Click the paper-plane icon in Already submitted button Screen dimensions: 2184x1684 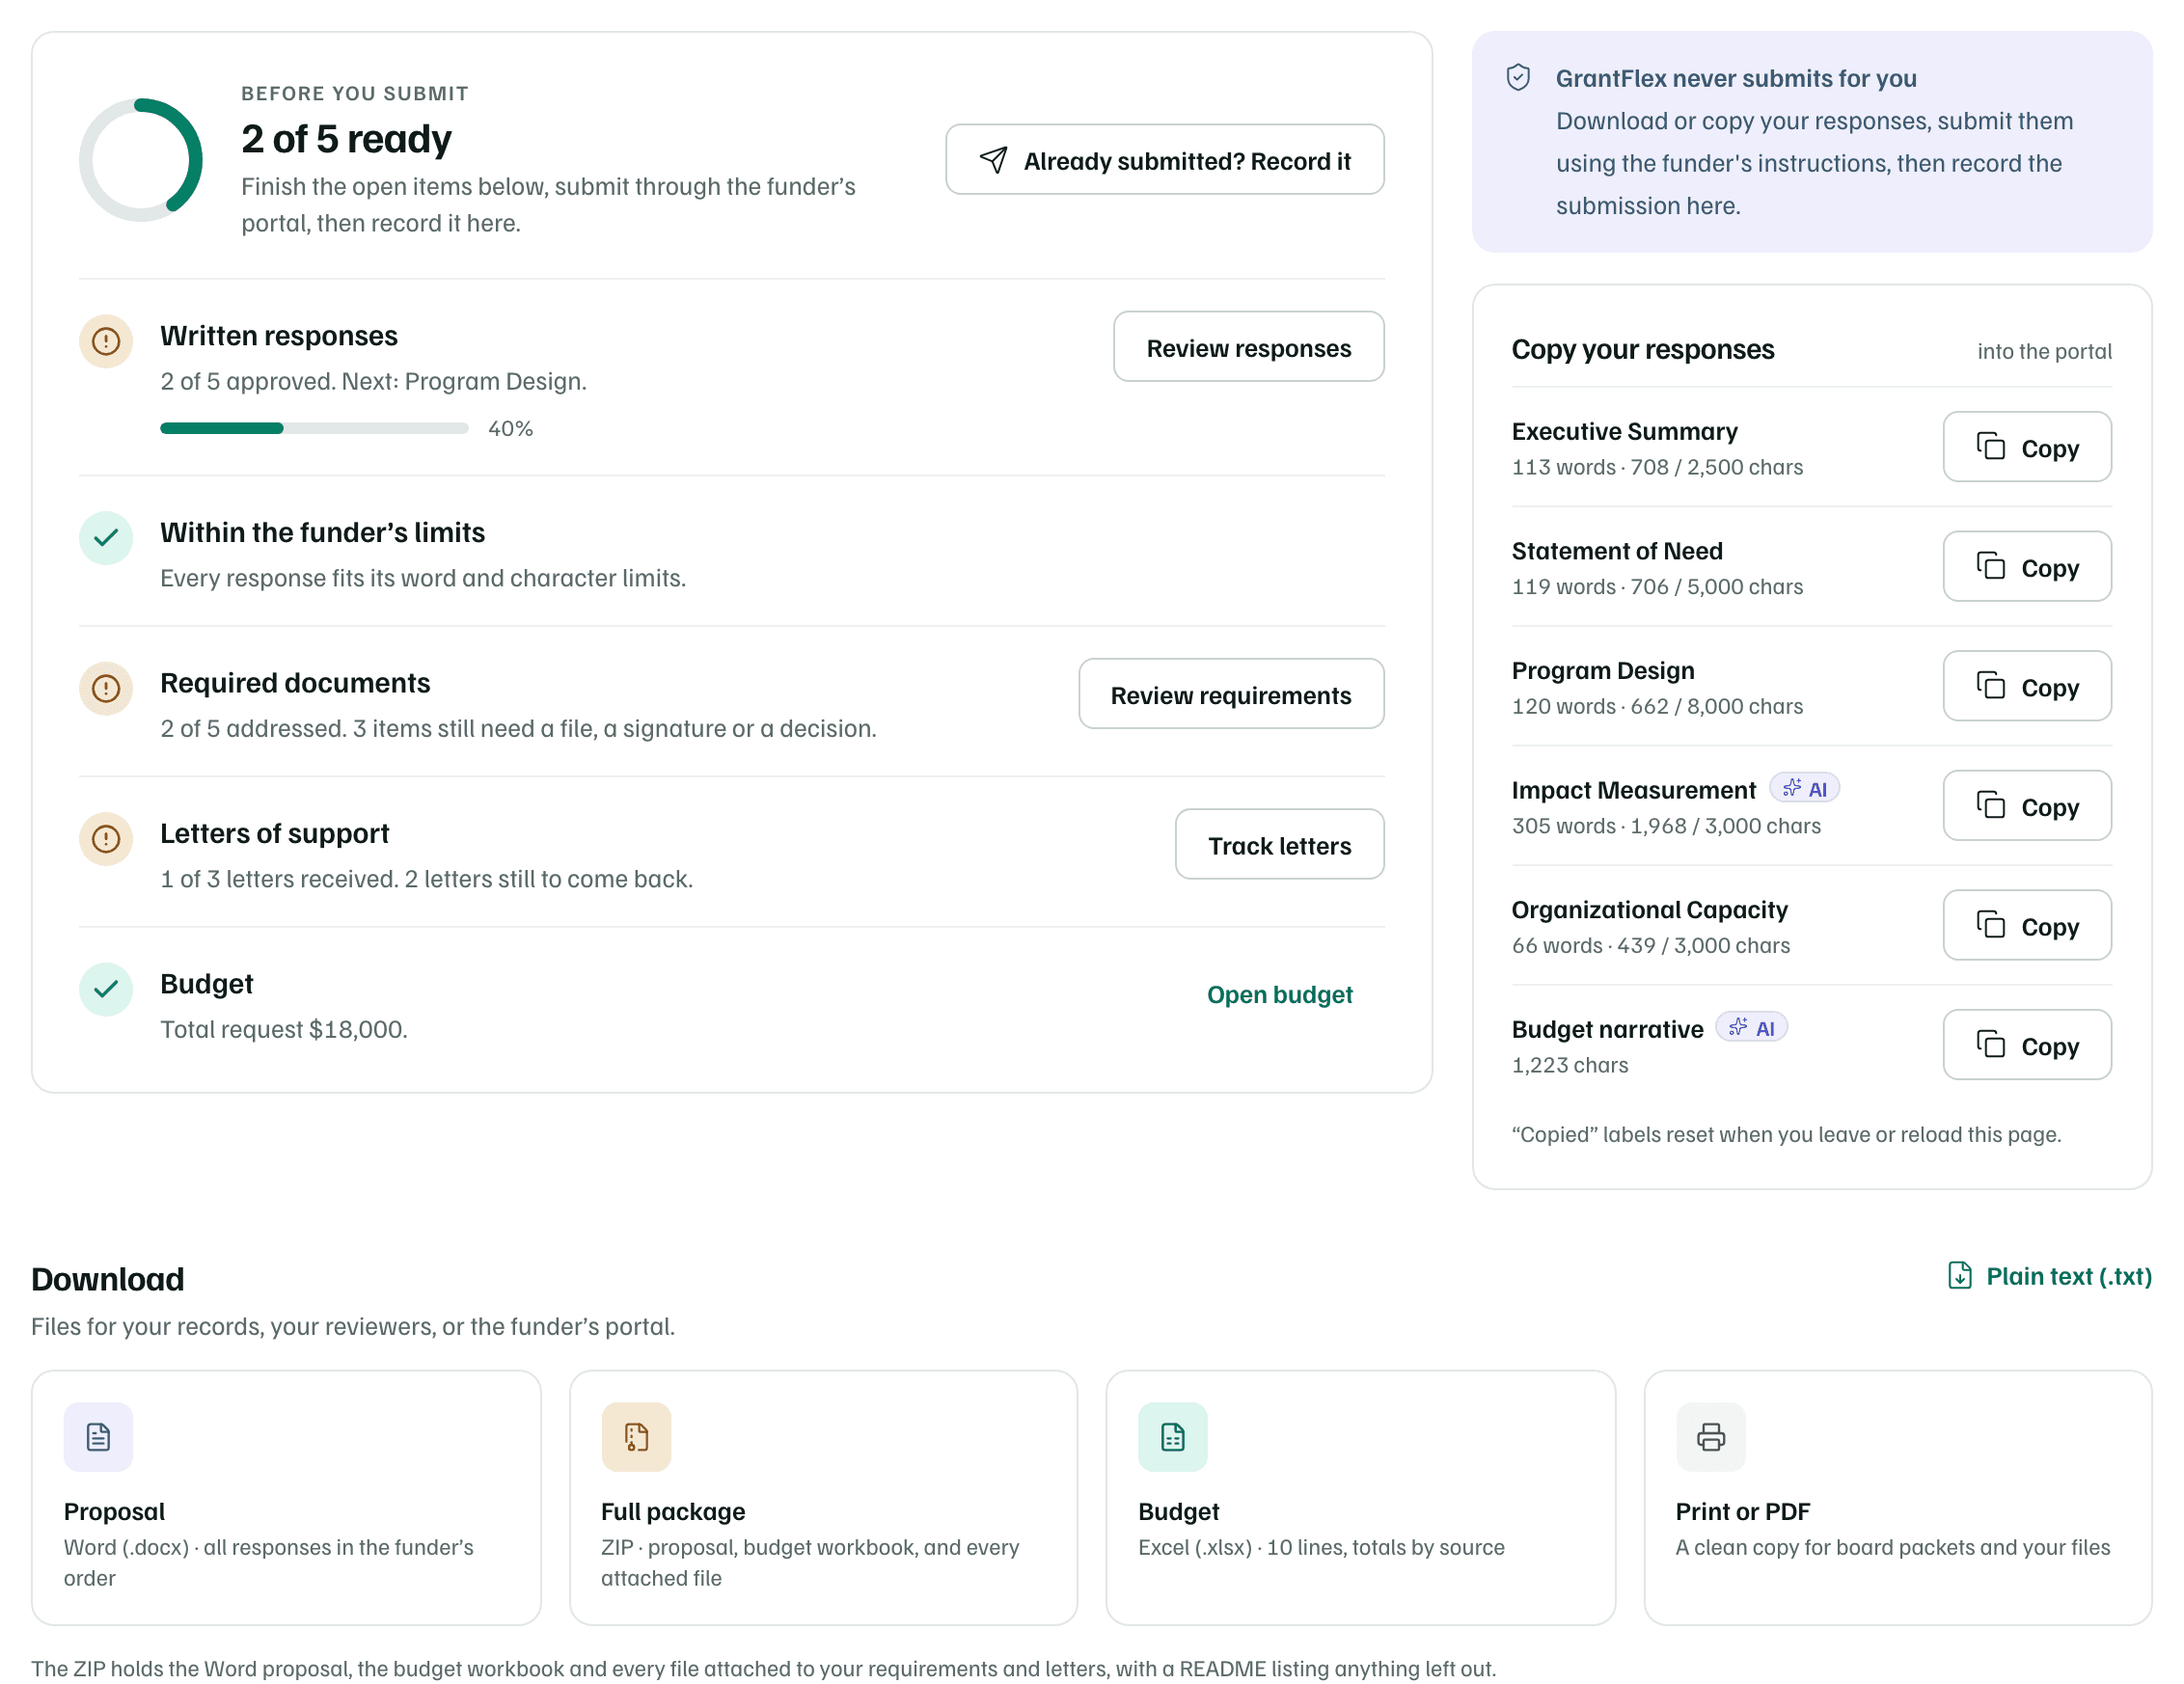993,160
